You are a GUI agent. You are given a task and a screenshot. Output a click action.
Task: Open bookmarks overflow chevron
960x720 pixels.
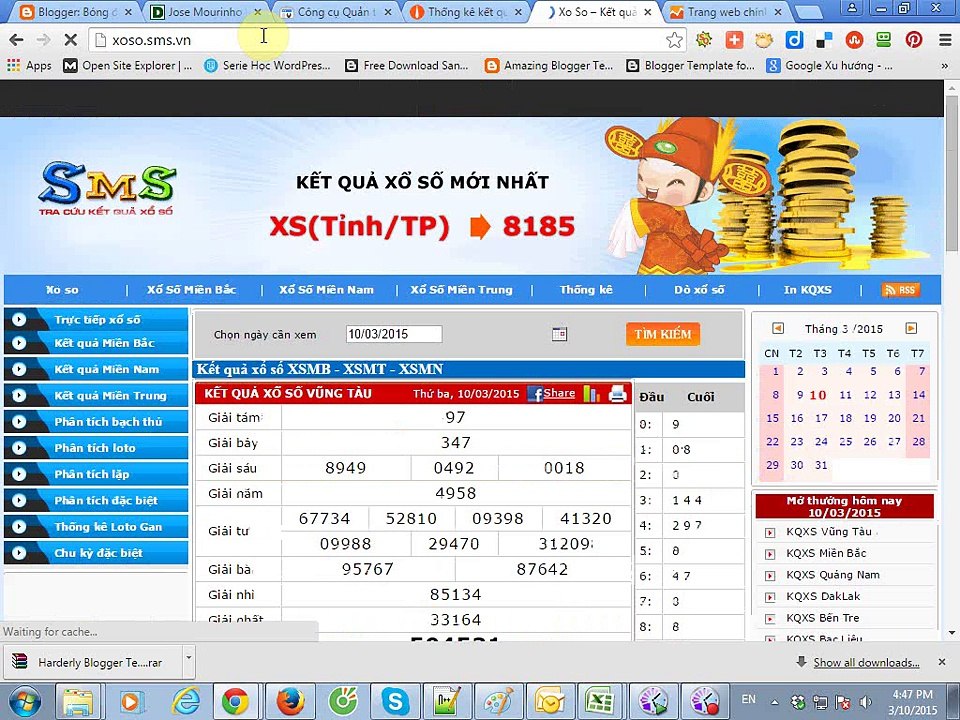(x=945, y=66)
